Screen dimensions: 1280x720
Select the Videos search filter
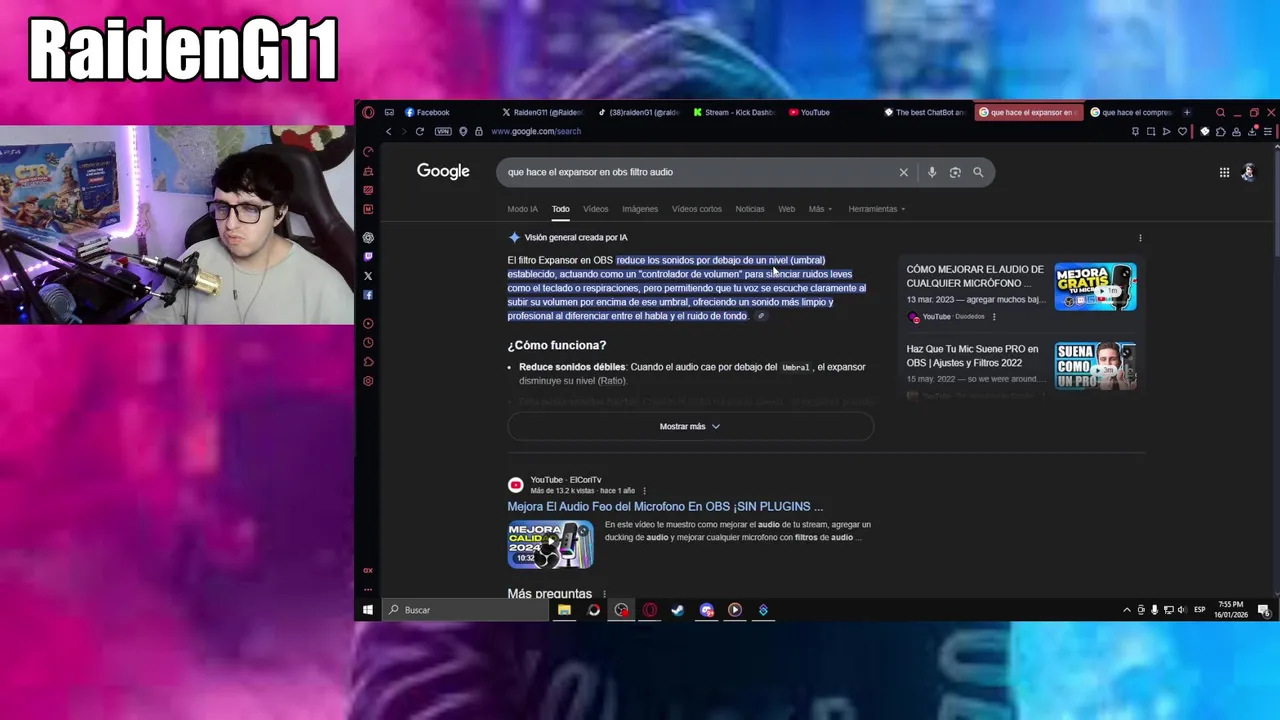[595, 209]
